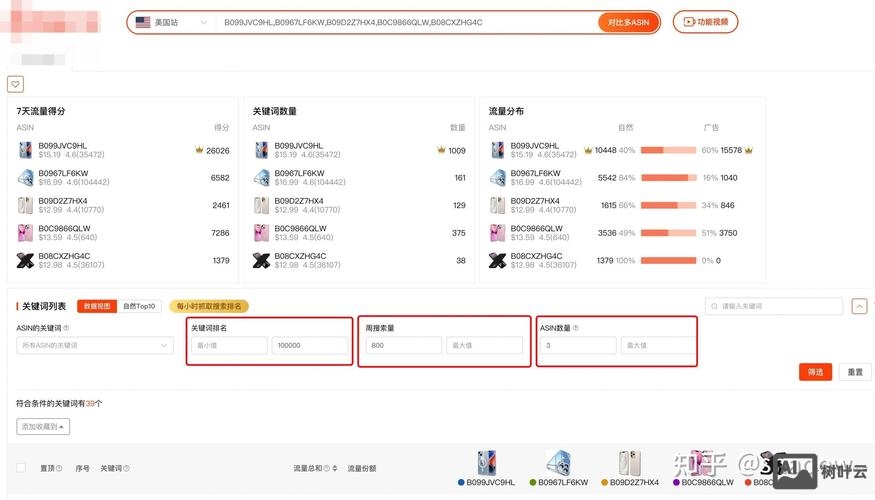Viewport: 875px width, 500px height.
Task: Open the 添加收藏到 dropdown
Action: tap(43, 426)
